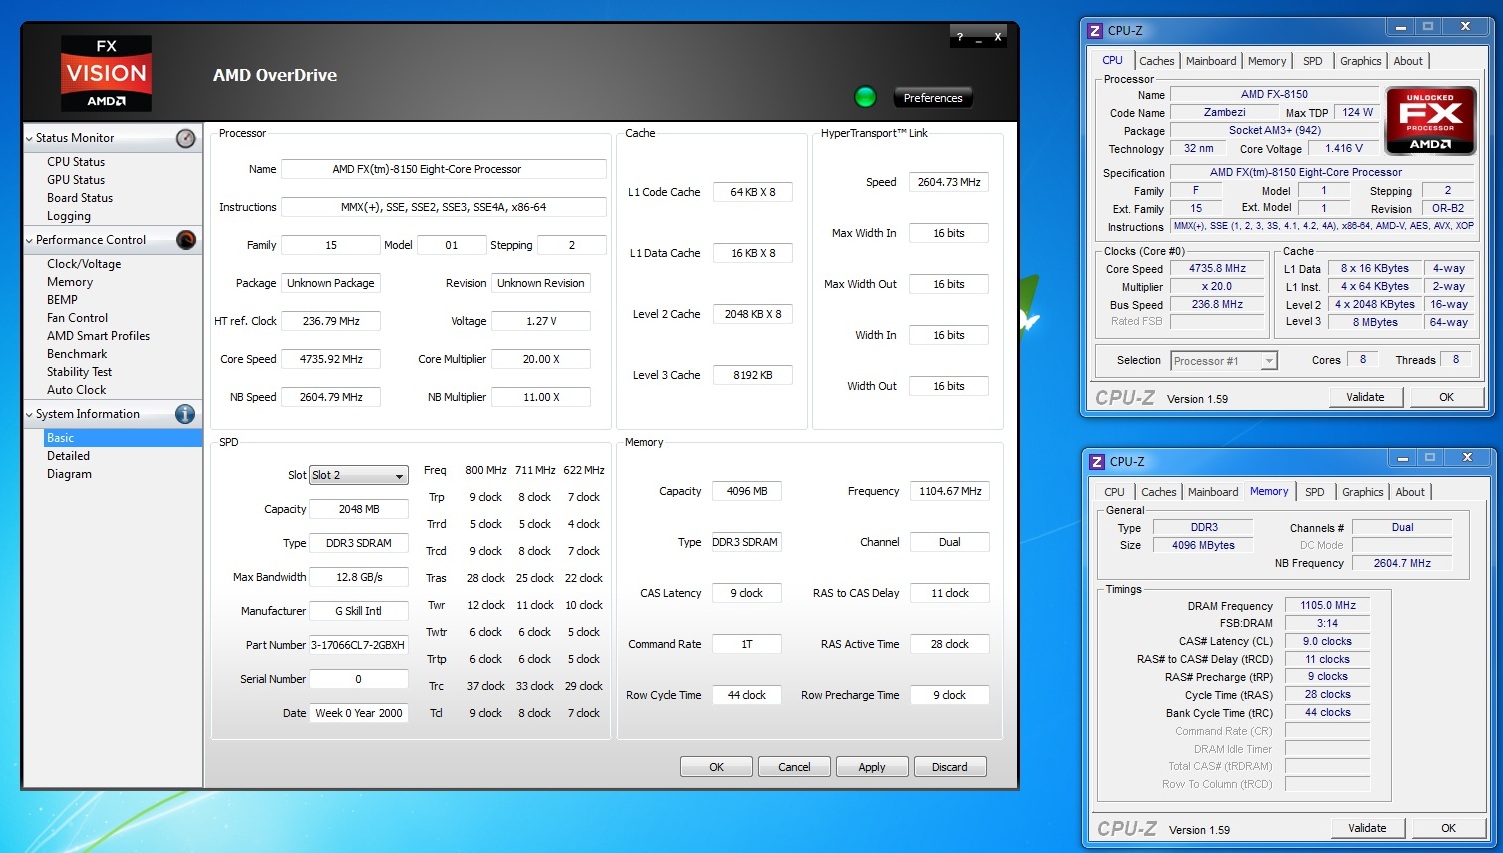Click the CPU-Z Core Voltage 1.416 V value

[x=1344, y=148]
